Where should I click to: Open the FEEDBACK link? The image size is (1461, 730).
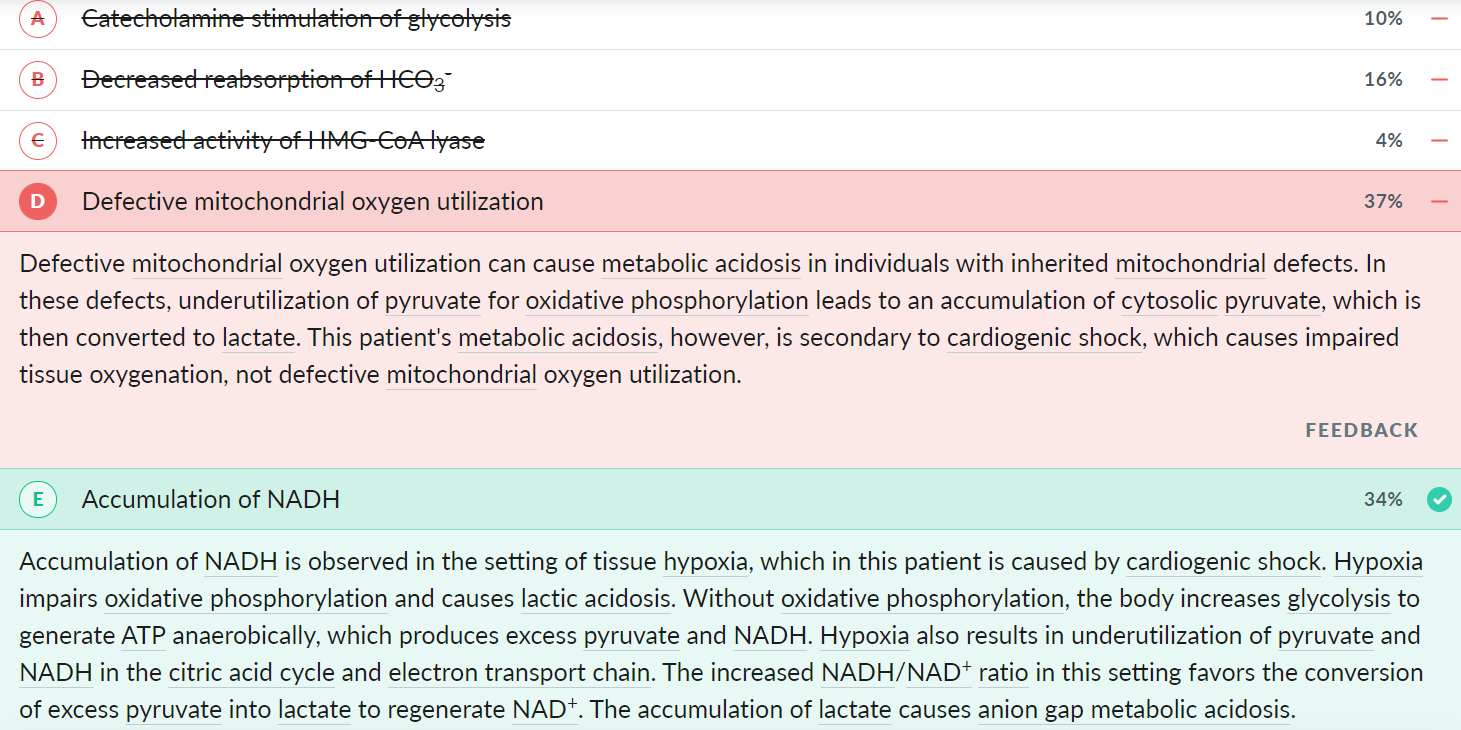[1361, 430]
